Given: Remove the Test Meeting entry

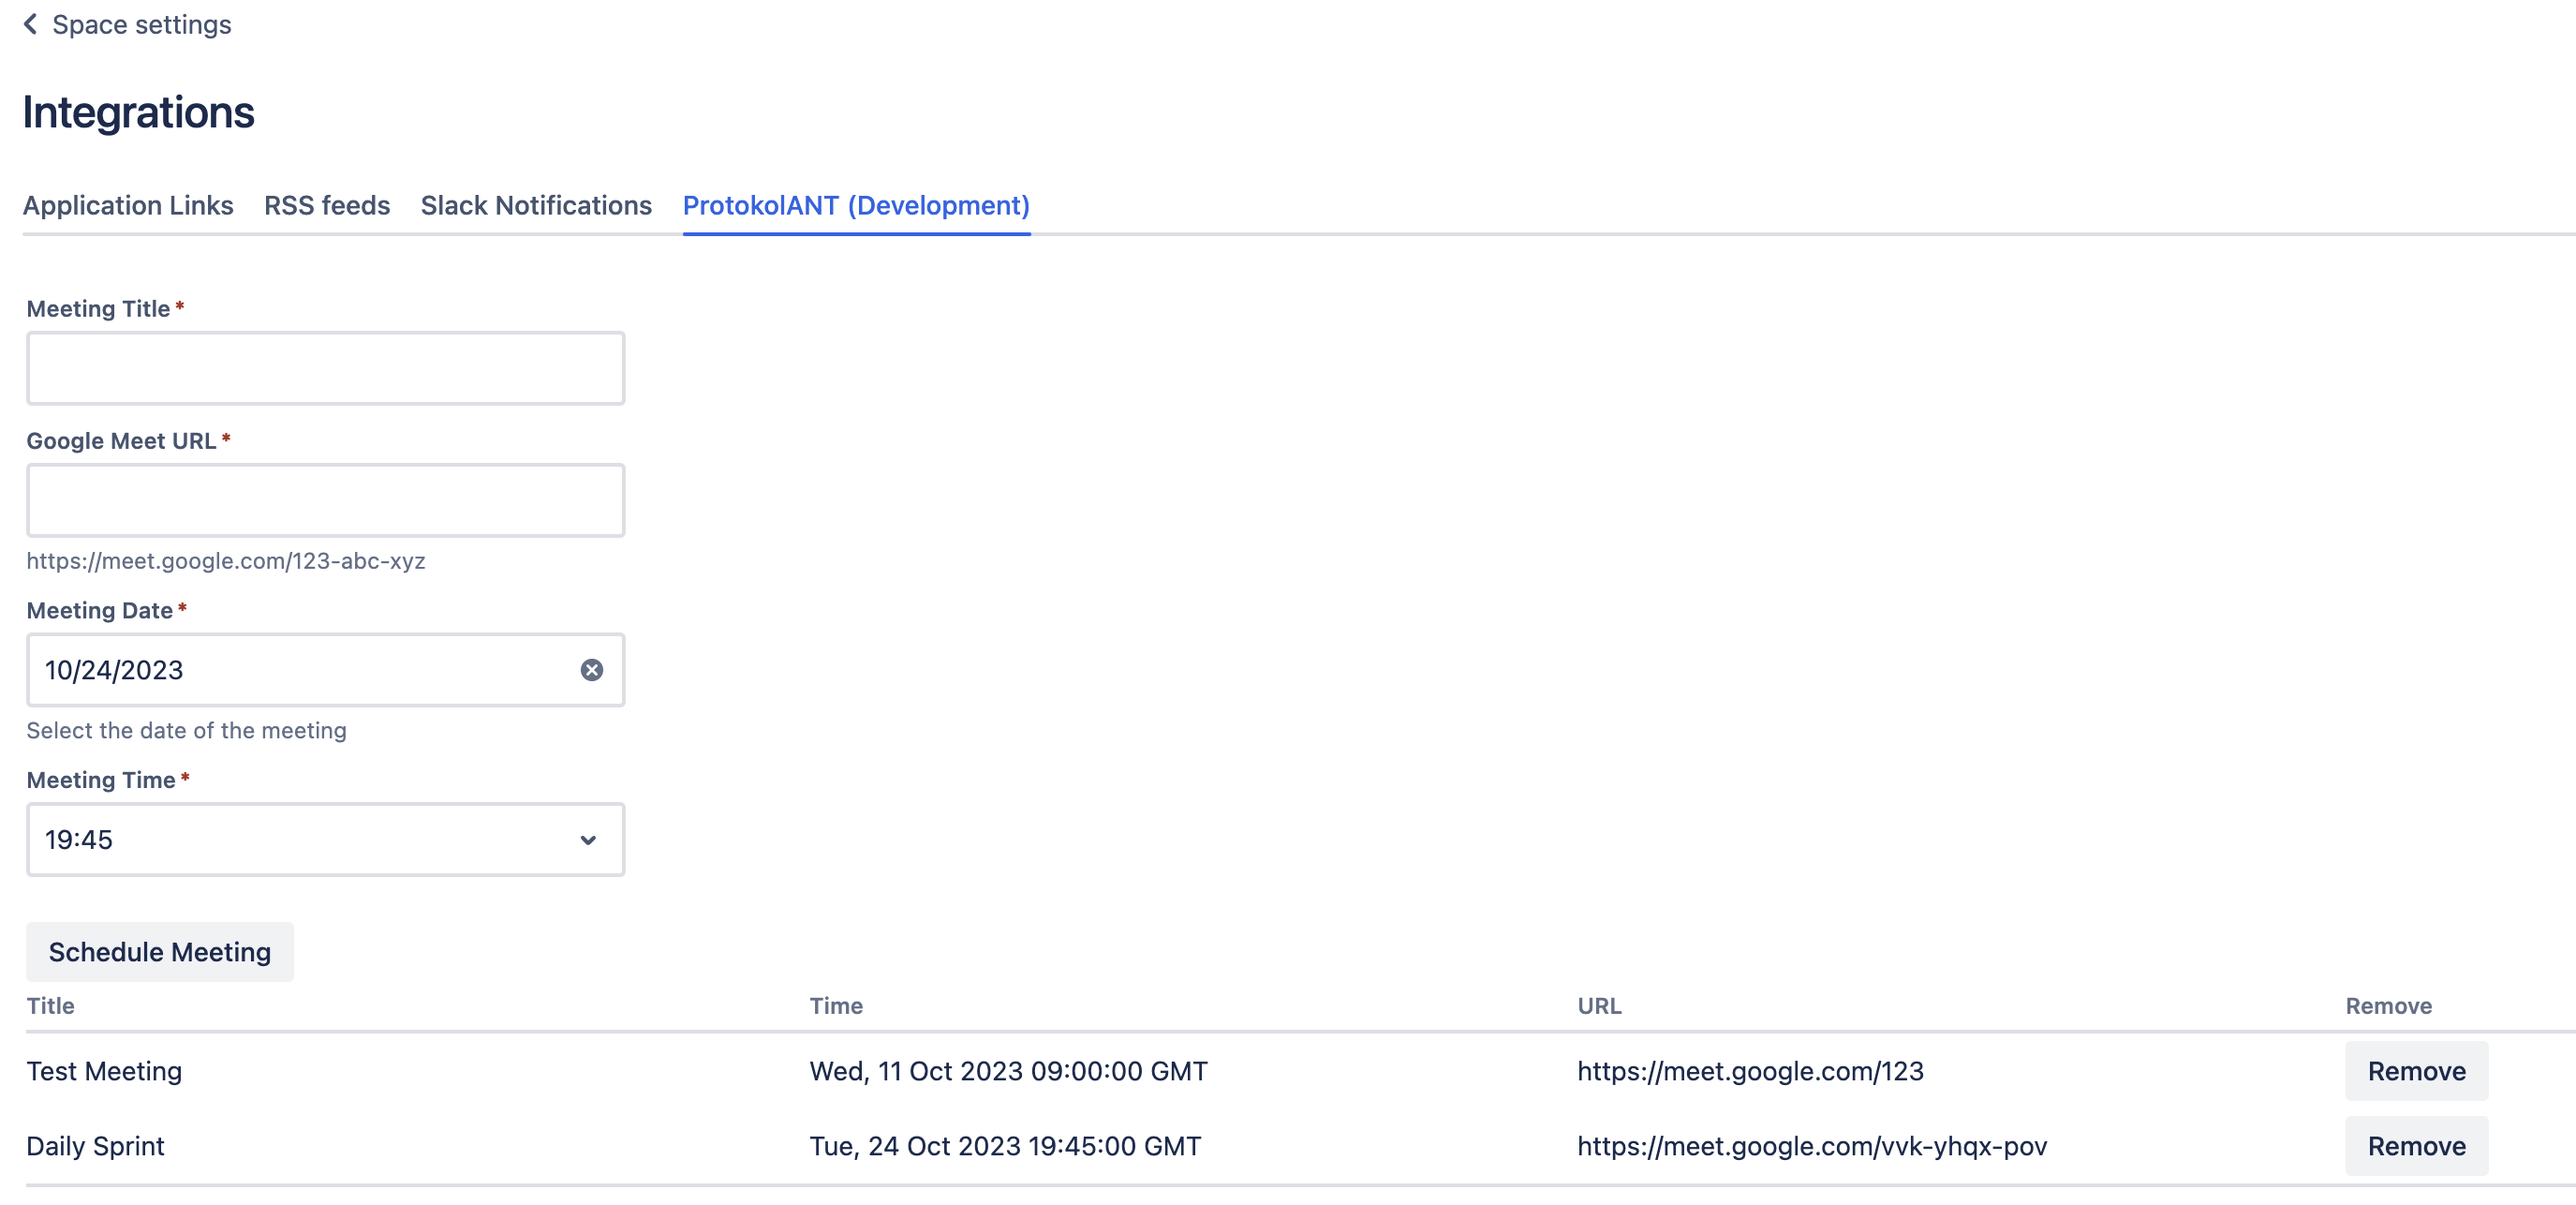Looking at the screenshot, I should point(2416,1071).
